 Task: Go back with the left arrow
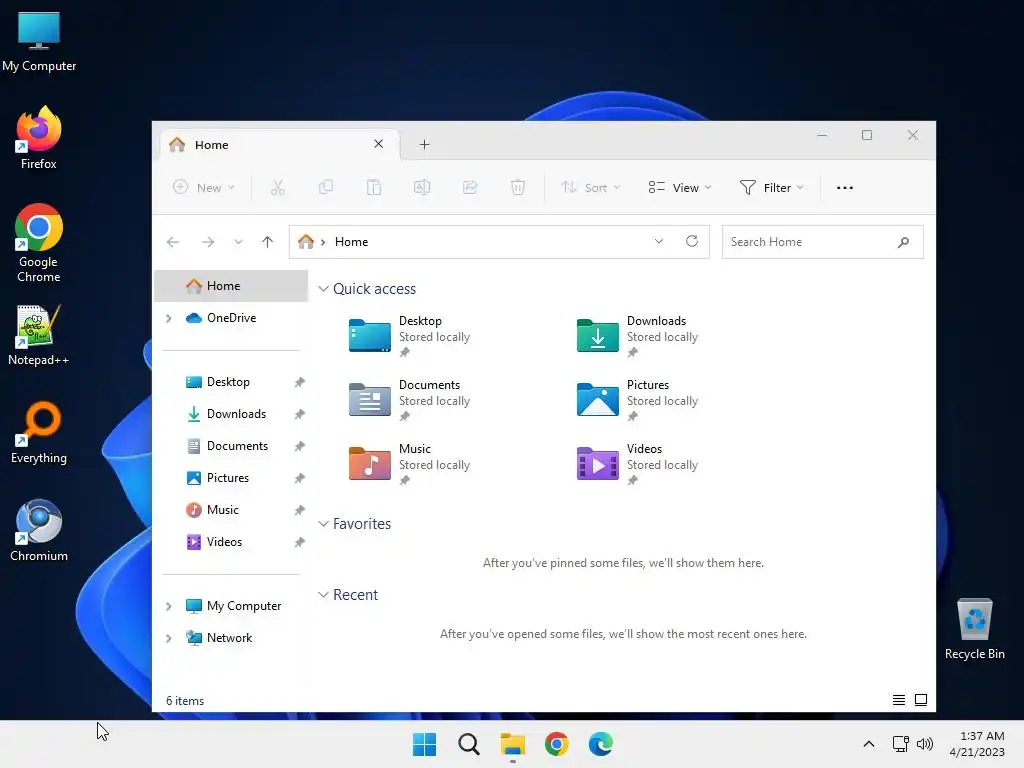click(173, 242)
